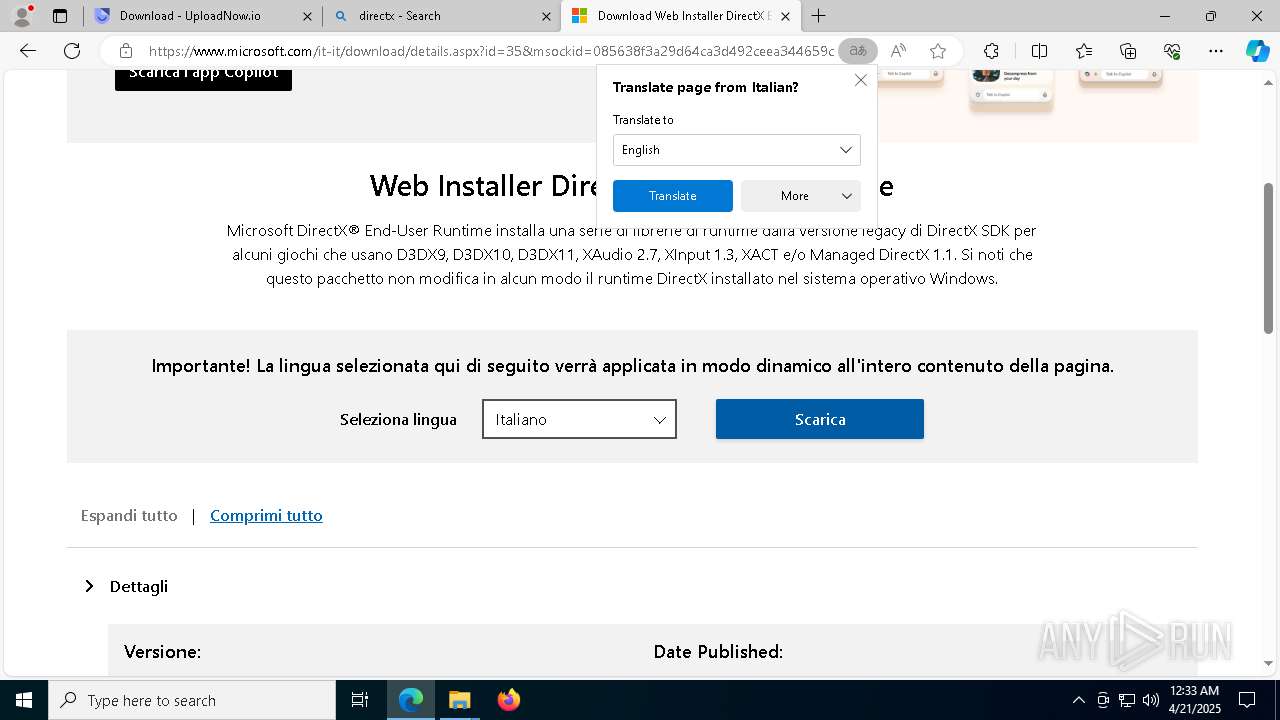Click the Scarica download button
This screenshot has height=720, width=1280.
pos(819,419)
